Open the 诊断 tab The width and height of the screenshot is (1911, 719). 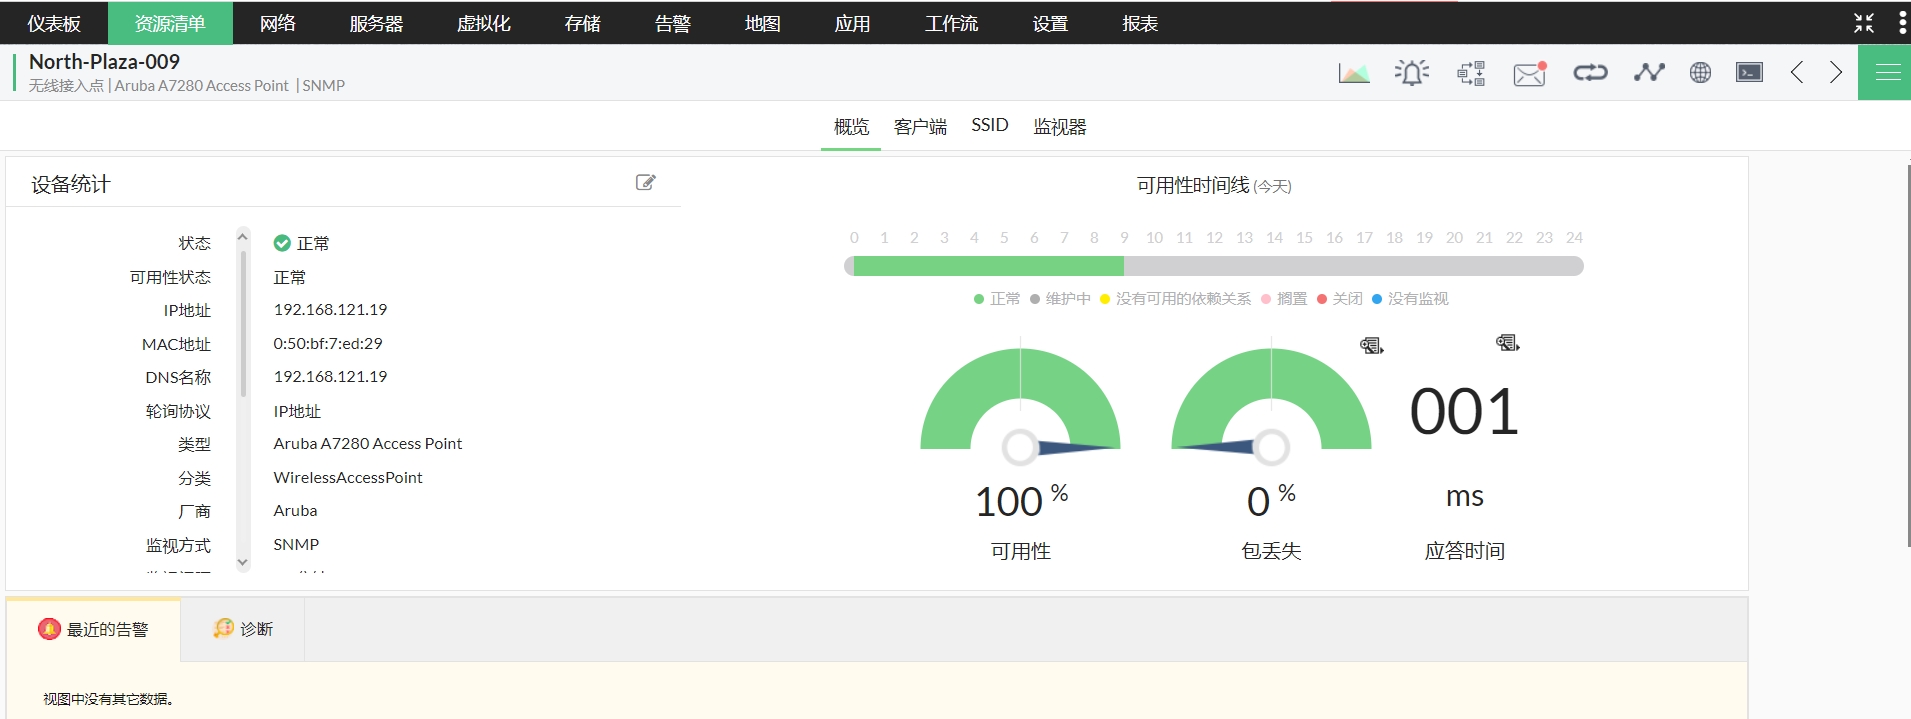243,629
